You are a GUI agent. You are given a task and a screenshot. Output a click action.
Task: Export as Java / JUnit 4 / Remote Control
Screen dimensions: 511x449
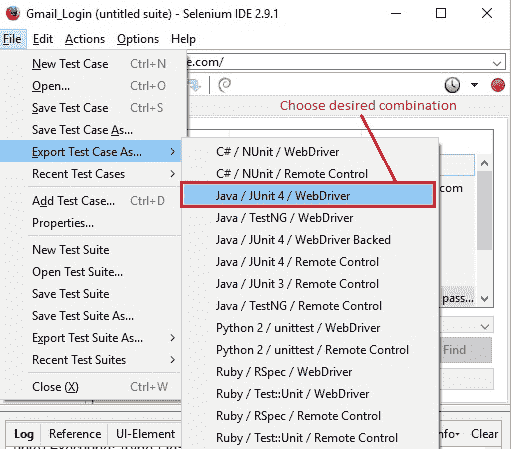click(310, 262)
